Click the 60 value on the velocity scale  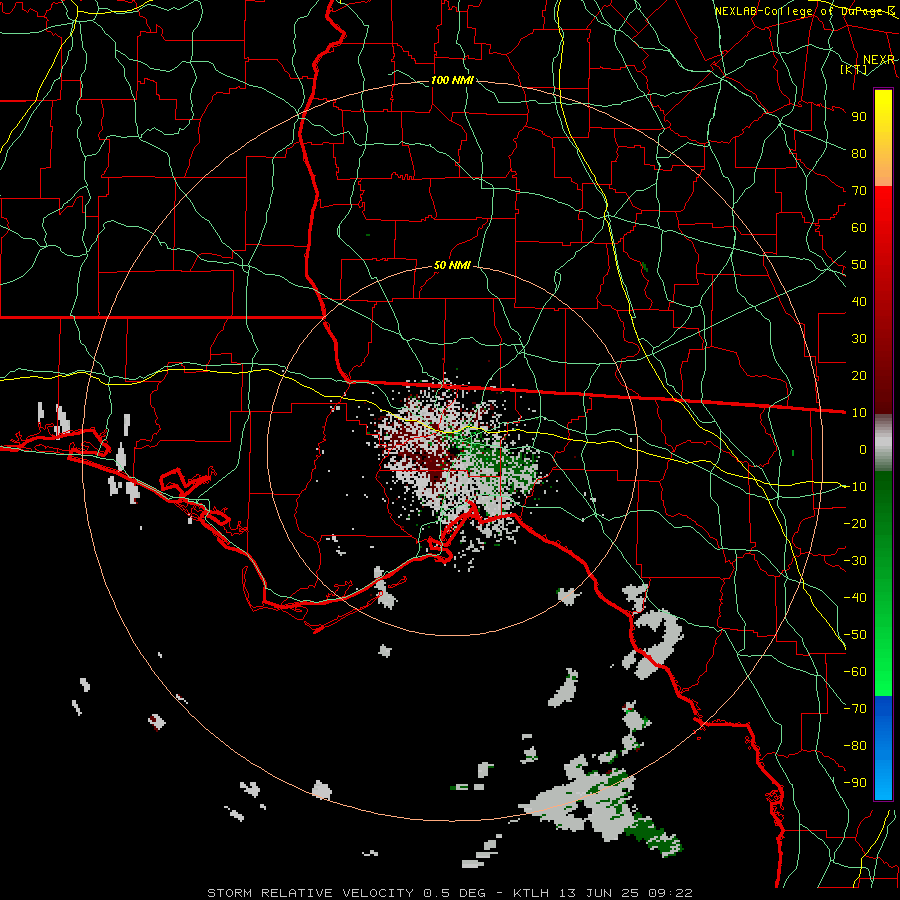tap(859, 227)
